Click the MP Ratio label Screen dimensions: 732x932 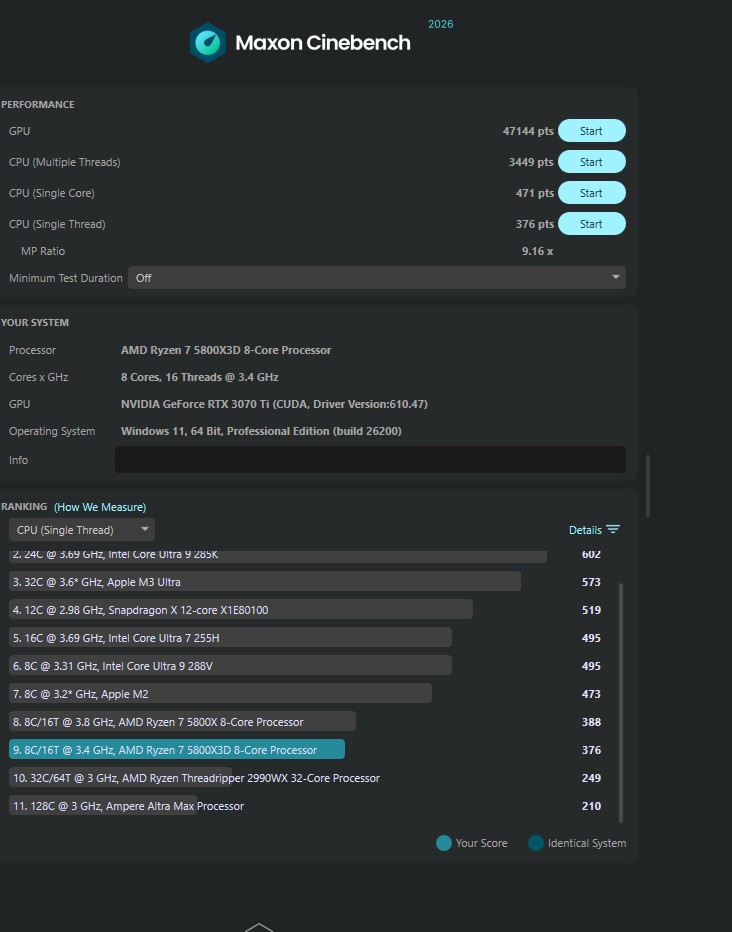click(x=43, y=251)
